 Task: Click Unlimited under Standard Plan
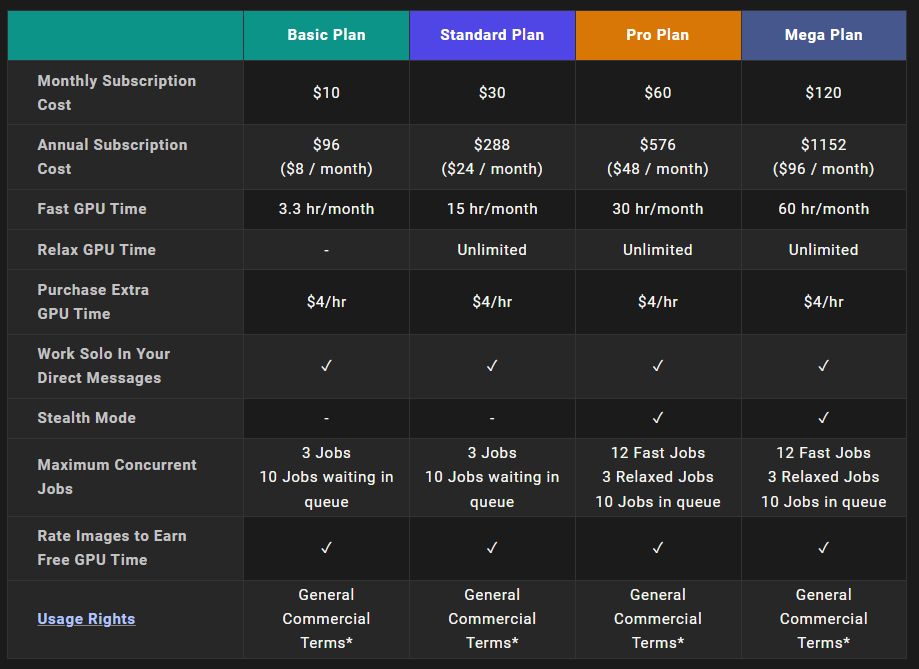click(x=492, y=250)
